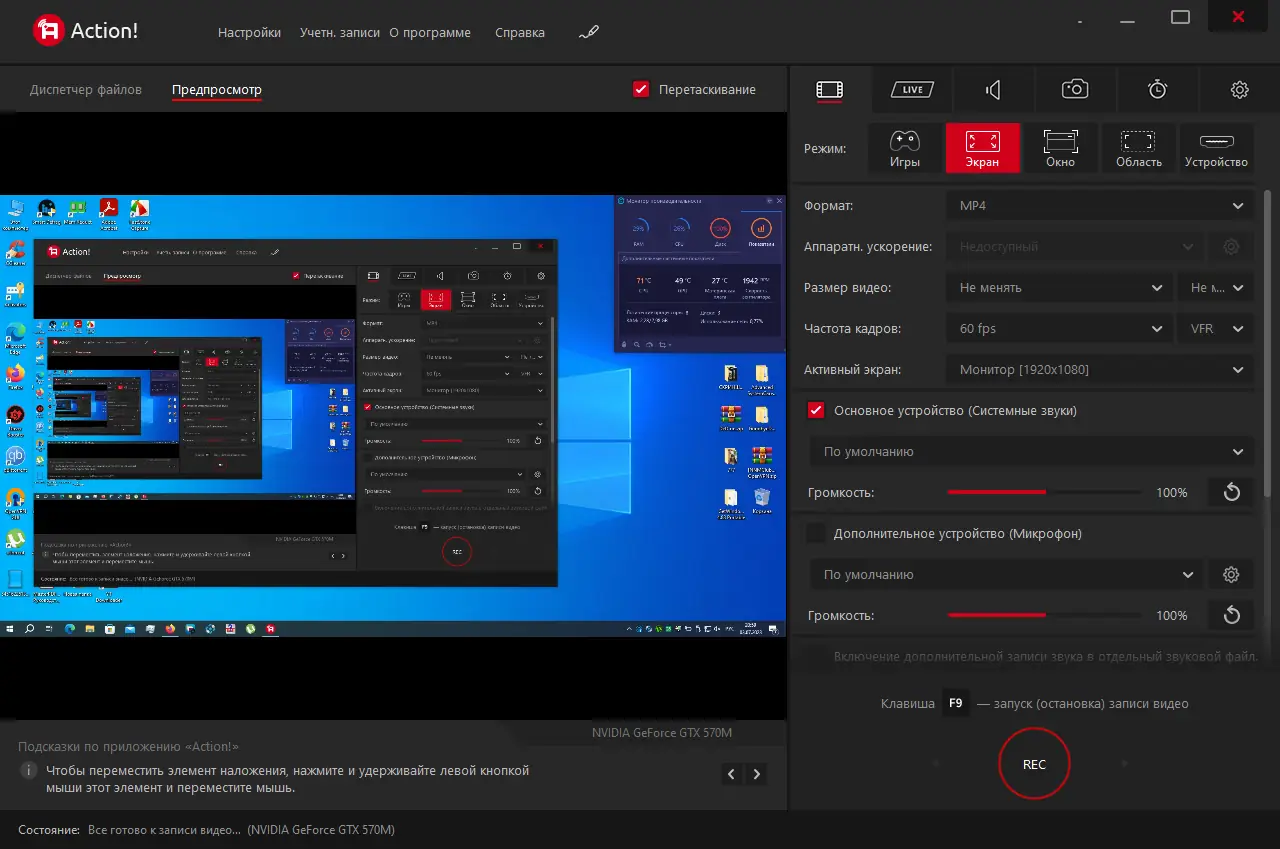This screenshot has width=1280, height=849.
Task: Open the benchmark stopwatch tab
Action: [1157, 90]
